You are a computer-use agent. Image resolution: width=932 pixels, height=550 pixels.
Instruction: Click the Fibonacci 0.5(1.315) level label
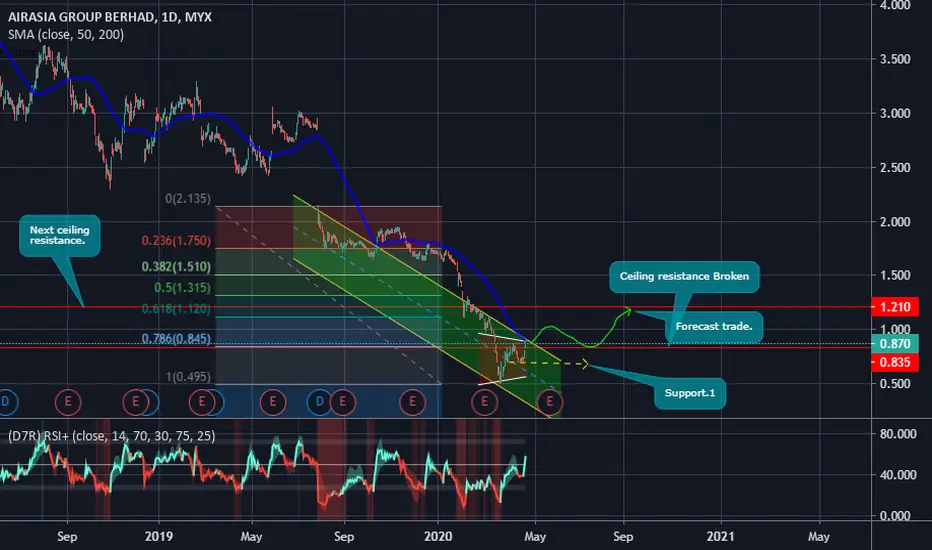pyautogui.click(x=182, y=288)
